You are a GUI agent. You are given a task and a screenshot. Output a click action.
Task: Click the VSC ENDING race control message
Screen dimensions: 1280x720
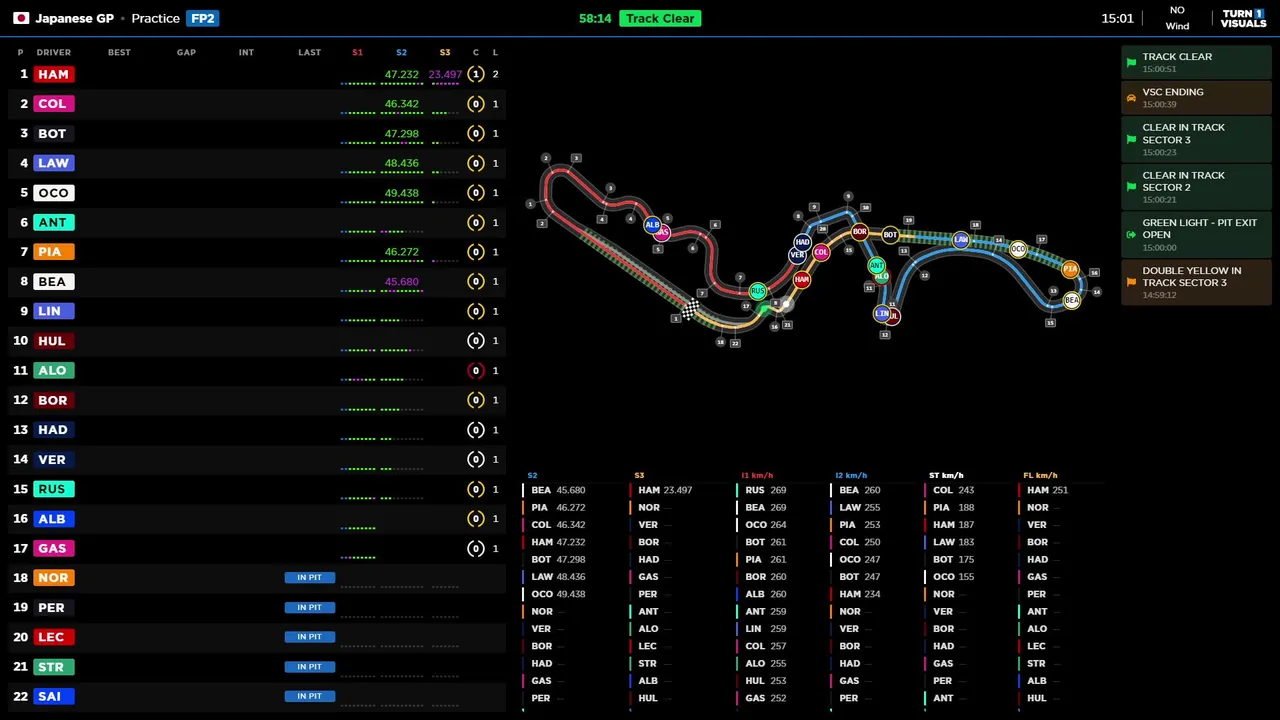(1196, 97)
